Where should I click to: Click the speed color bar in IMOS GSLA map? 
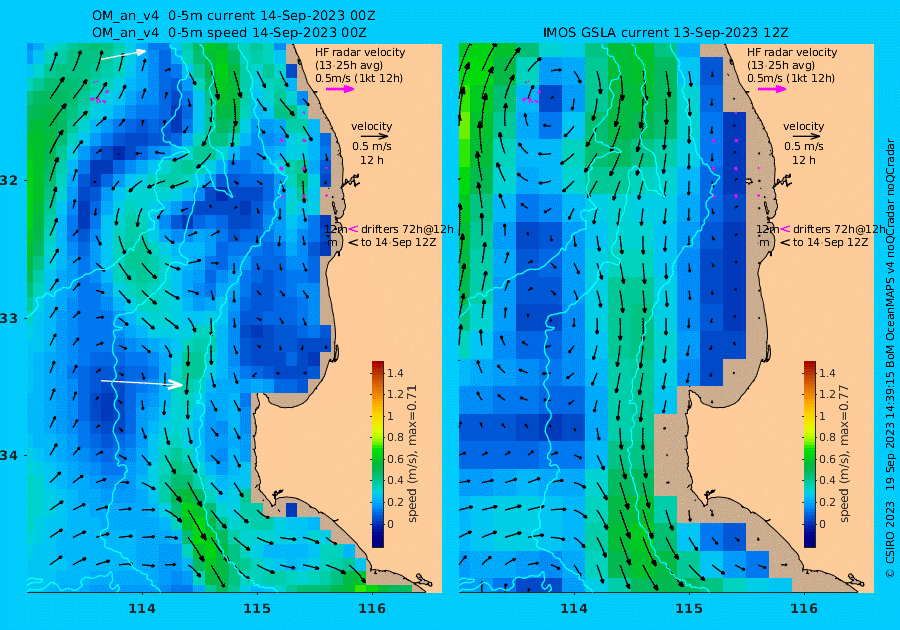point(809,454)
